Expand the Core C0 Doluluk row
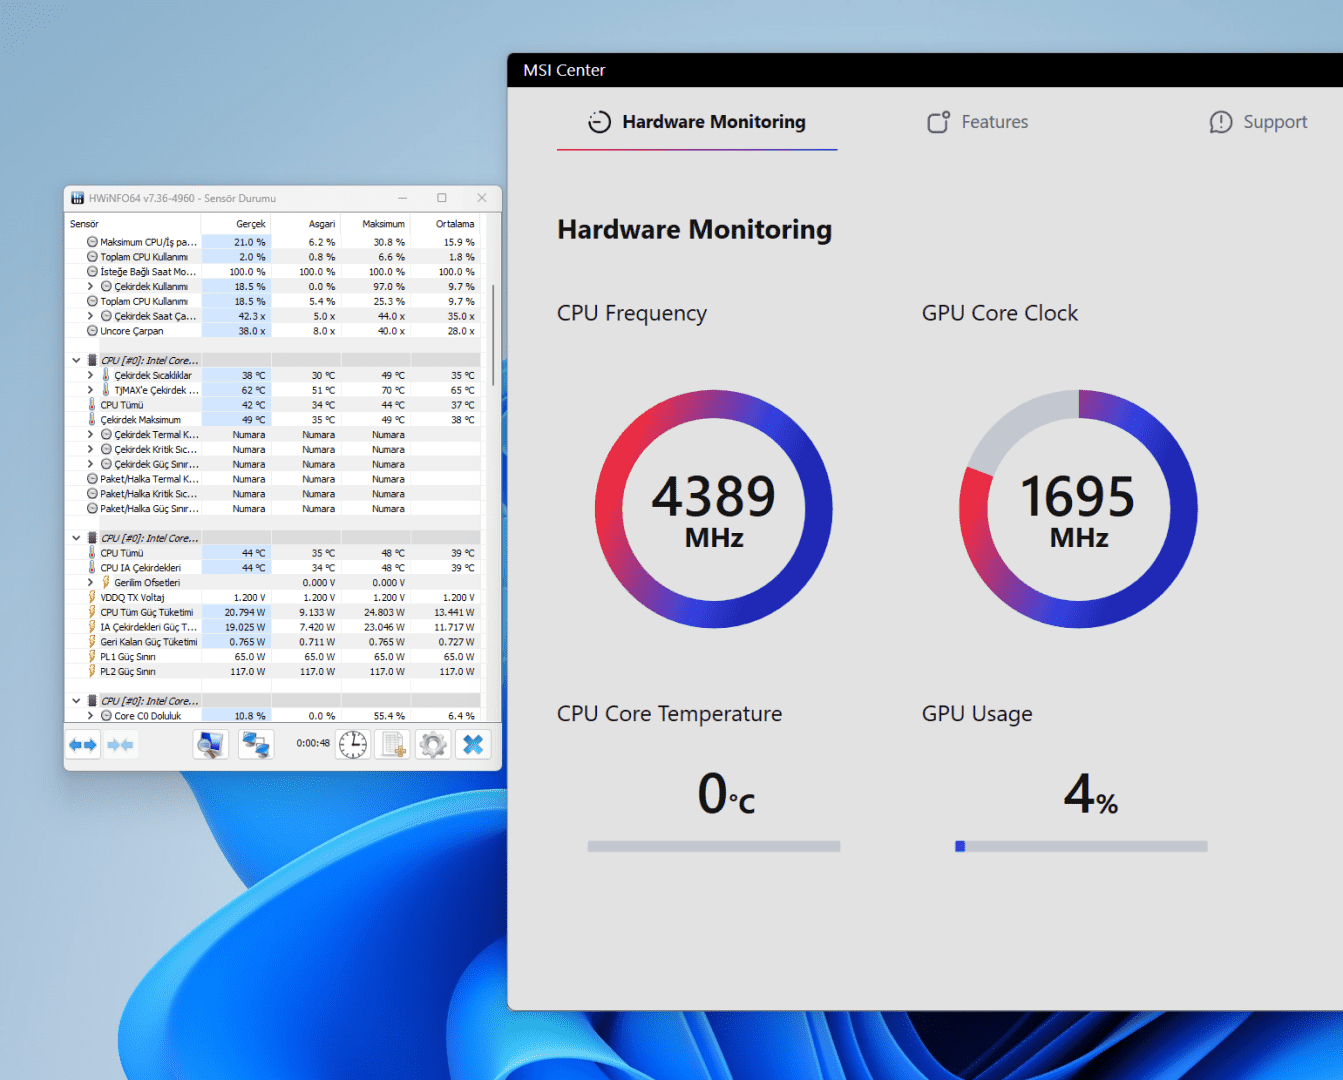 click(x=90, y=716)
